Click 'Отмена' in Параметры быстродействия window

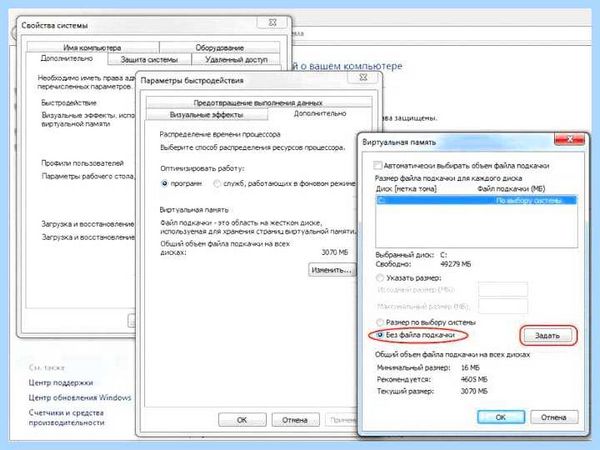[x=295, y=420]
